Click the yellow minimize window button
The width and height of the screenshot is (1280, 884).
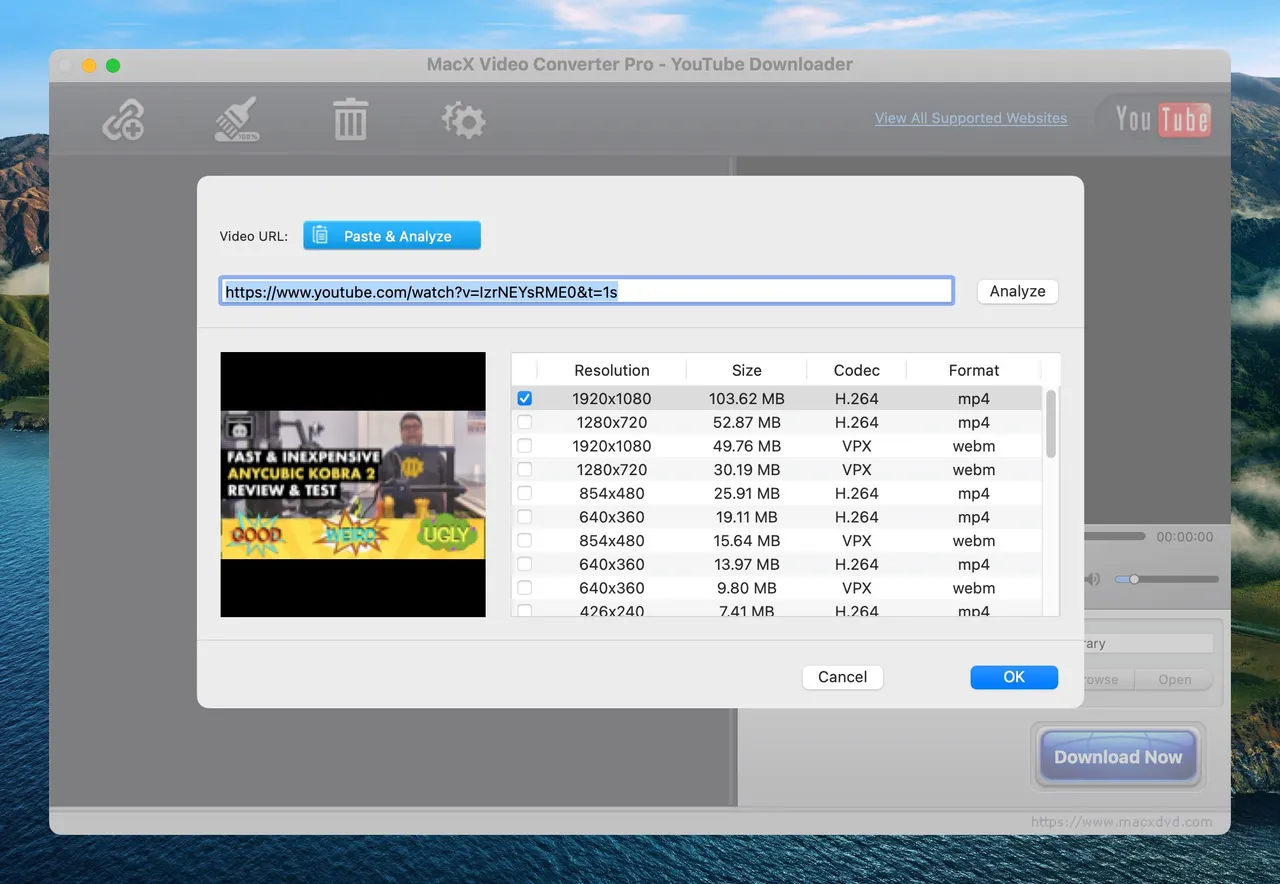pyautogui.click(x=89, y=65)
